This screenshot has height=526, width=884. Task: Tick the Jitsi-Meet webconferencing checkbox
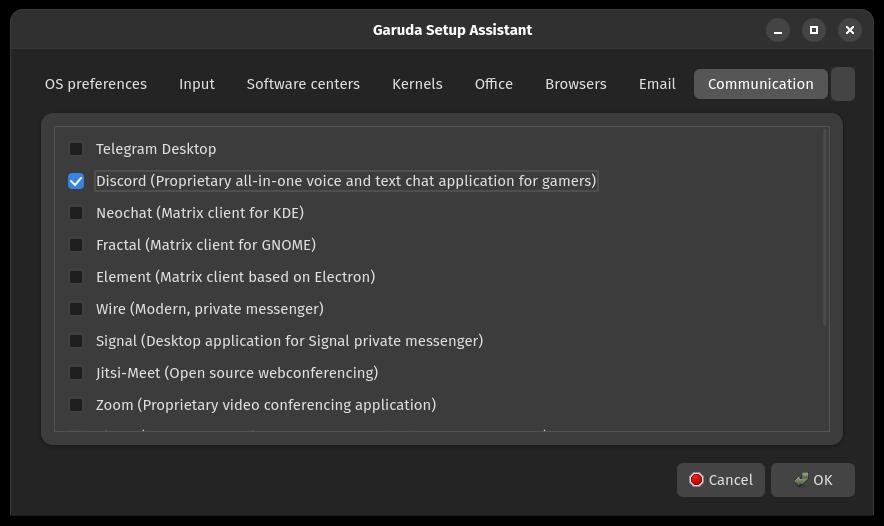(x=76, y=373)
